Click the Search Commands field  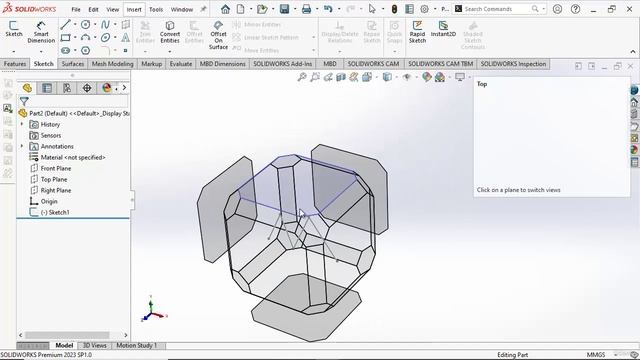click(499, 9)
